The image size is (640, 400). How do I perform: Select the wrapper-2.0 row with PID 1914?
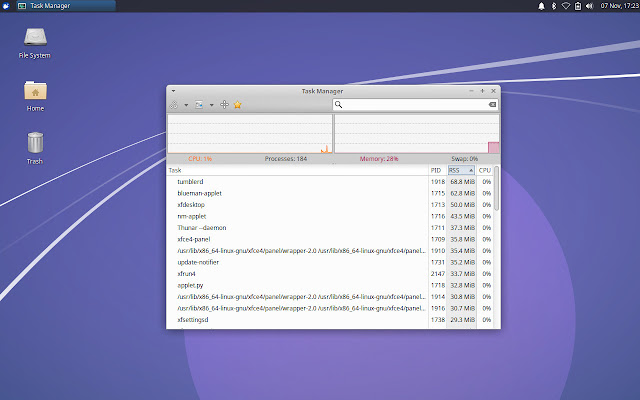tap(330, 297)
